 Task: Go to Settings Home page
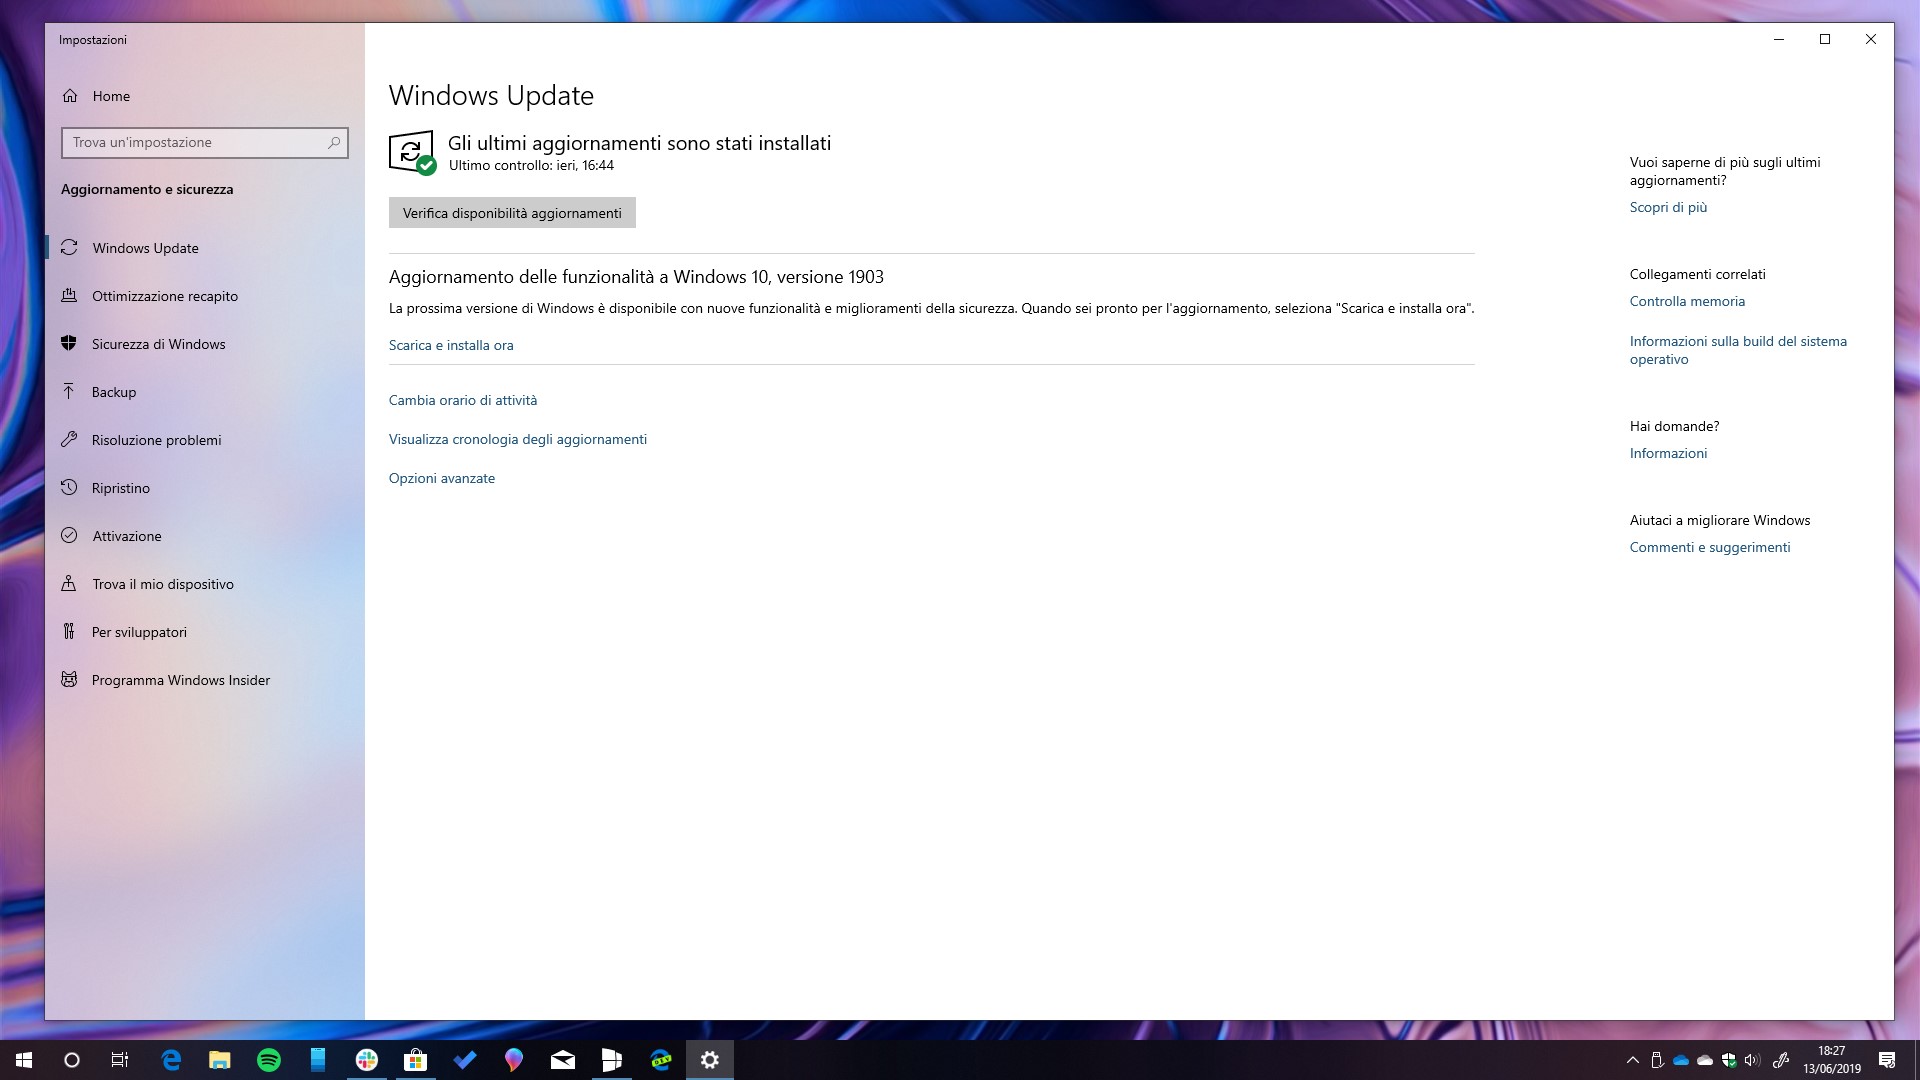point(96,96)
